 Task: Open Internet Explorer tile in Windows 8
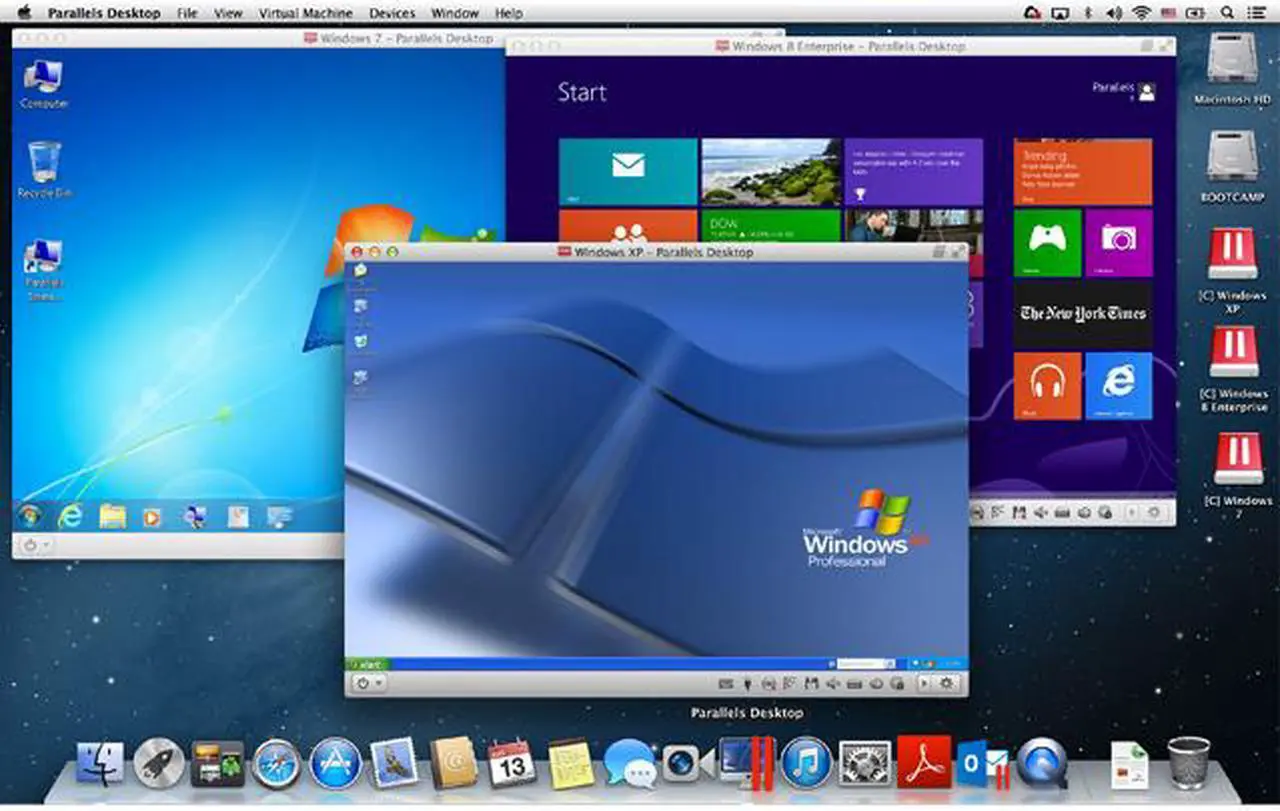[1118, 385]
